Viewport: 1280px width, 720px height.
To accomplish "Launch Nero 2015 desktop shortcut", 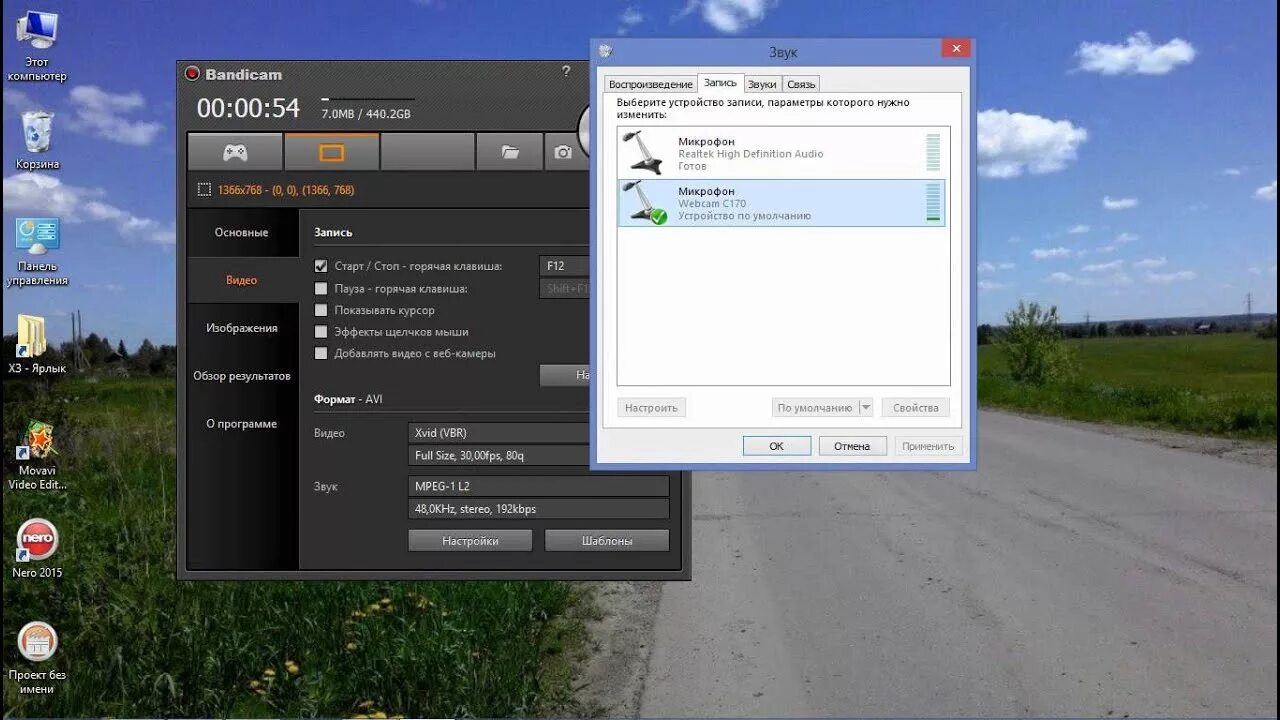I will click(x=37, y=548).
